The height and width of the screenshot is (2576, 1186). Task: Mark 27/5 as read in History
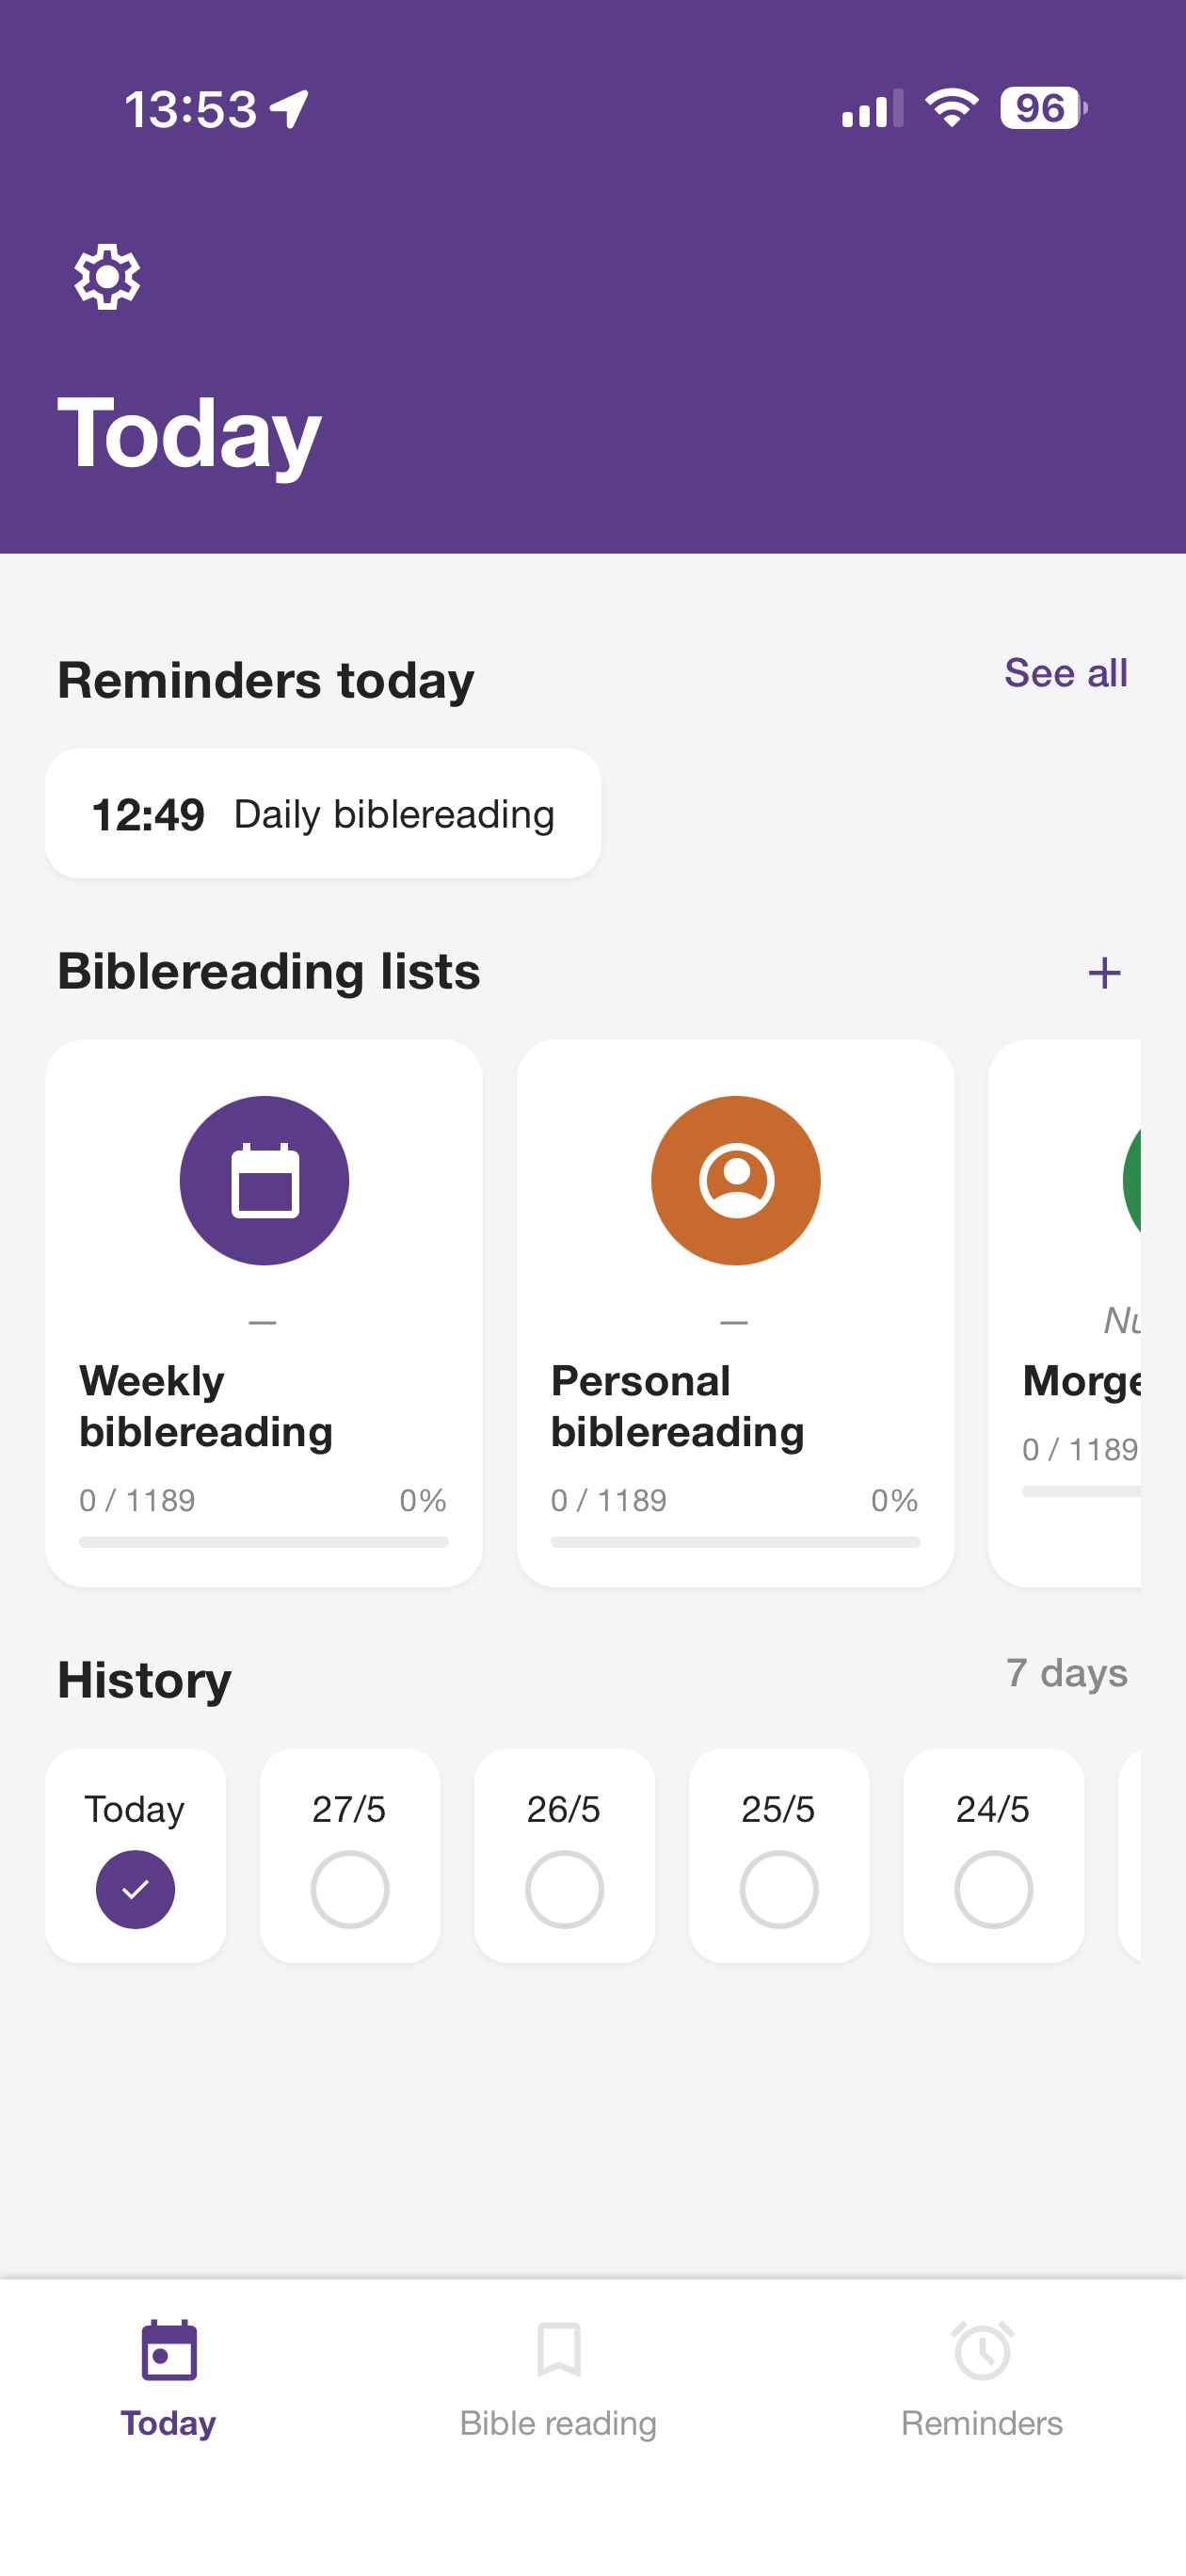tap(349, 1889)
